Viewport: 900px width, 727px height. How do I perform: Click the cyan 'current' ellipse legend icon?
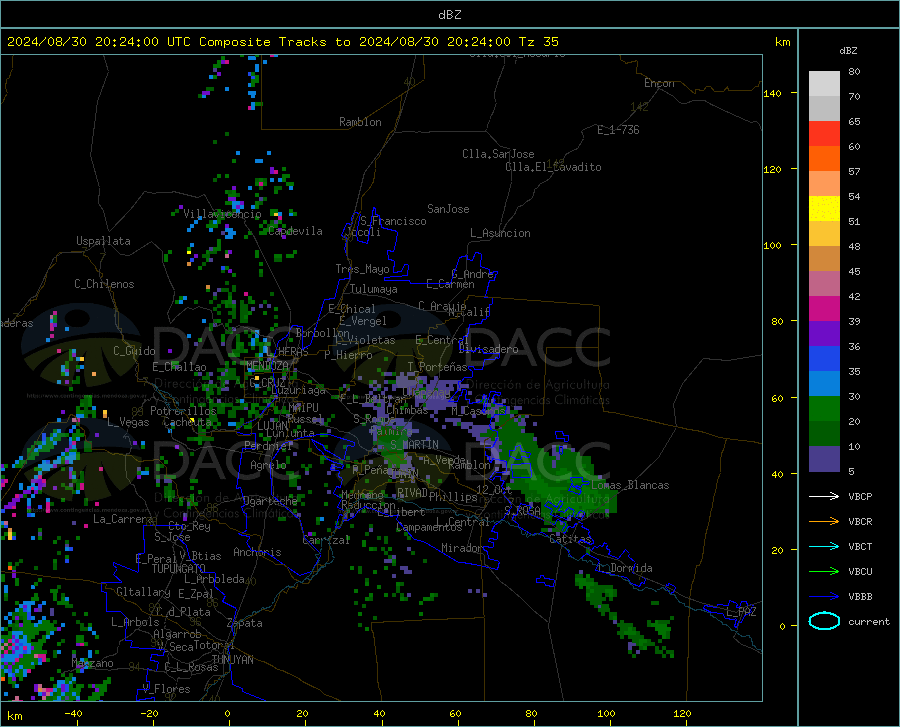(x=824, y=621)
